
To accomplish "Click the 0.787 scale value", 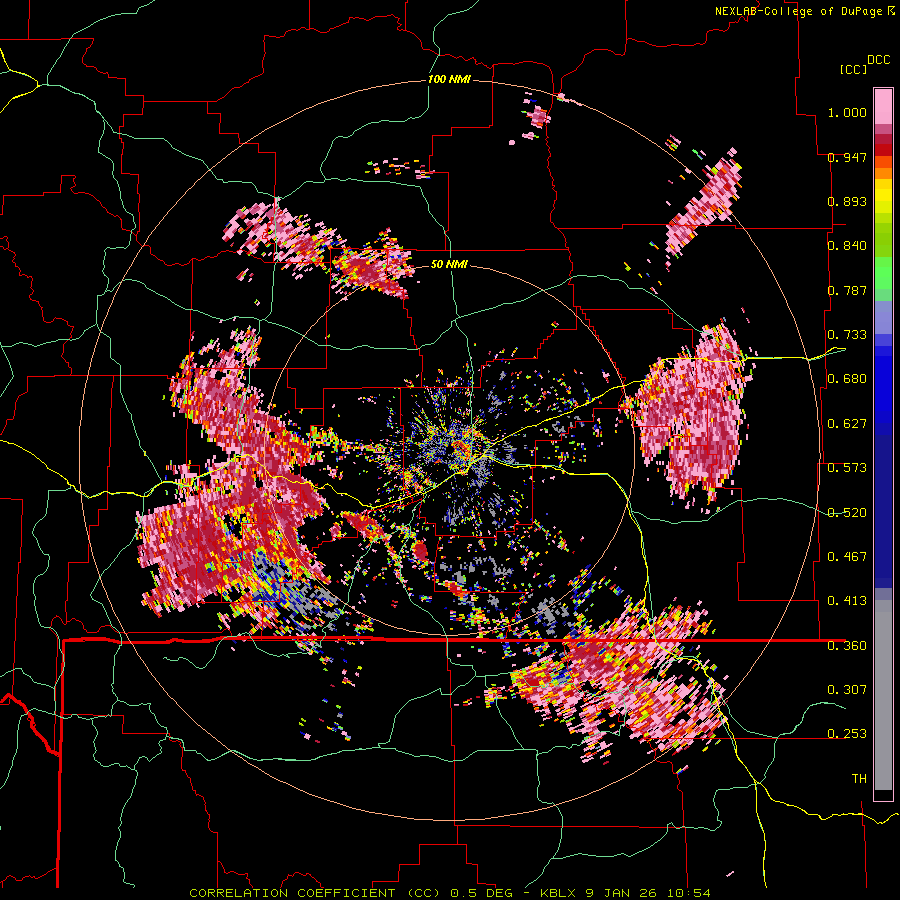I will (x=847, y=290).
